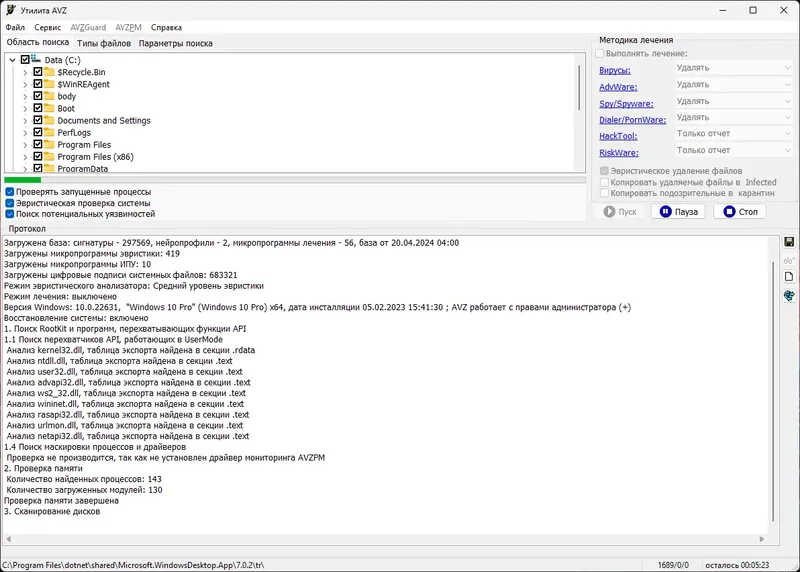Switch to the 'Параметры поиска' tab
The image size is (800, 572).
(x=176, y=43)
